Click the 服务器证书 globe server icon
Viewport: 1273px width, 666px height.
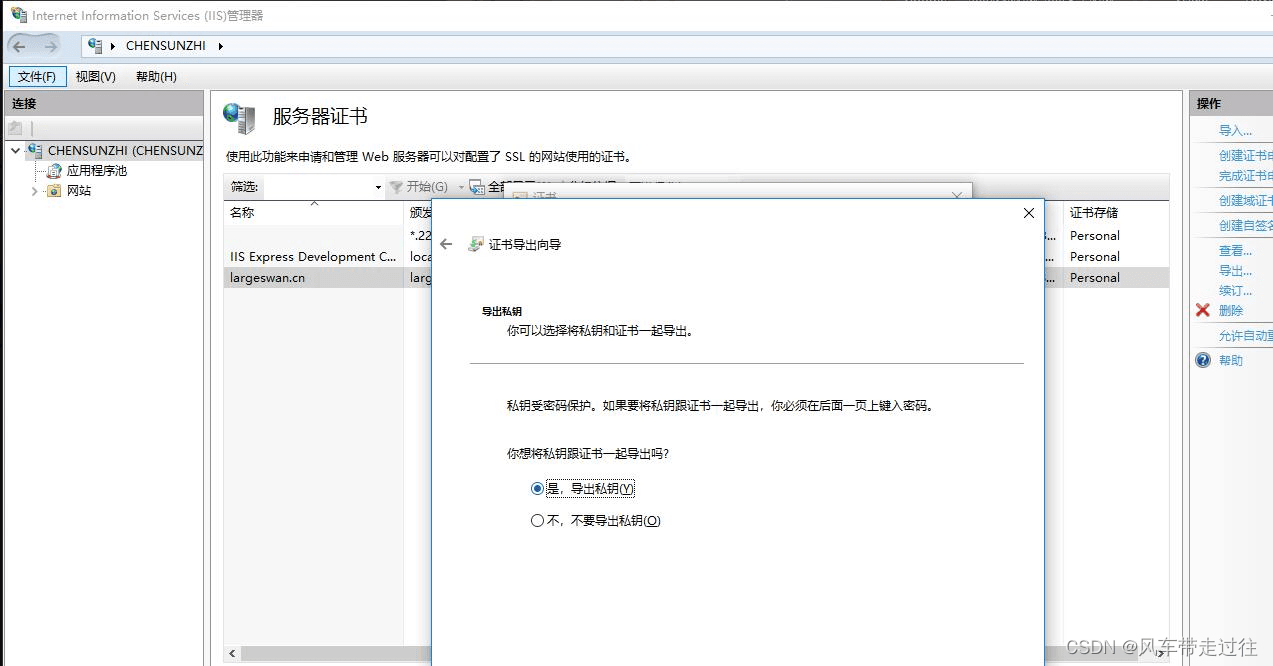click(x=240, y=118)
